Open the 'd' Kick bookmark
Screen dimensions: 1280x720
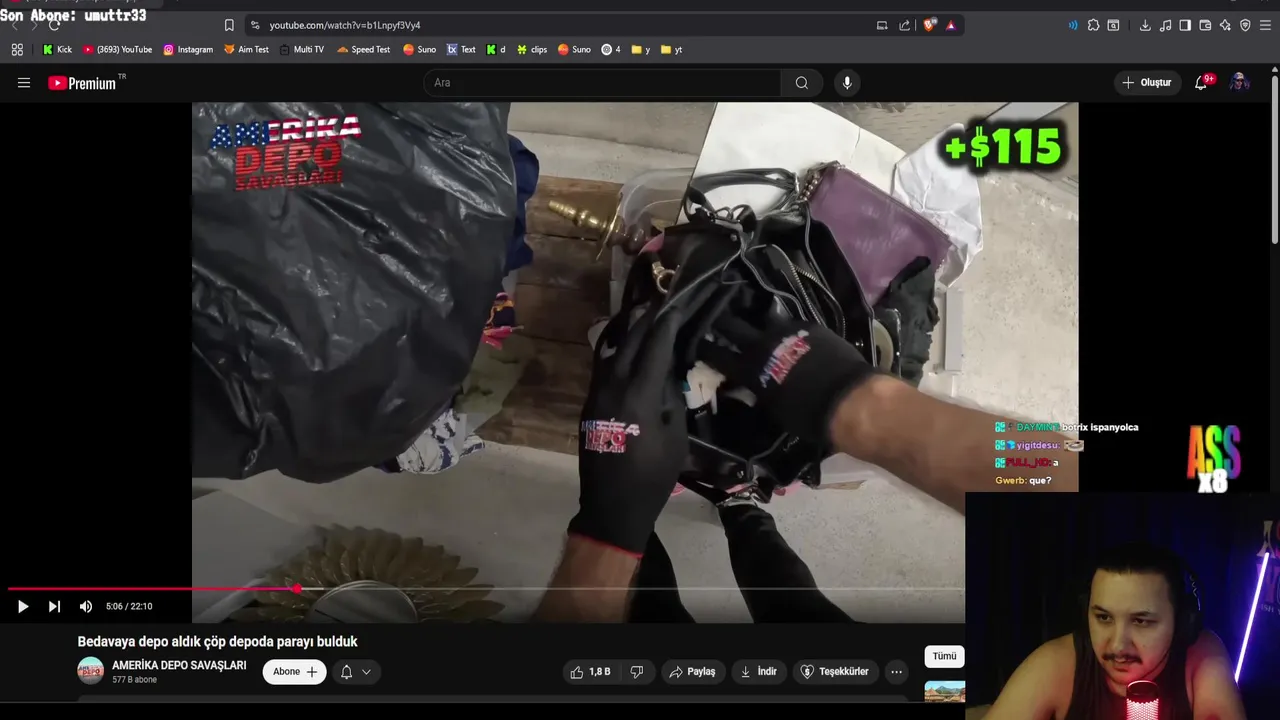click(x=496, y=49)
